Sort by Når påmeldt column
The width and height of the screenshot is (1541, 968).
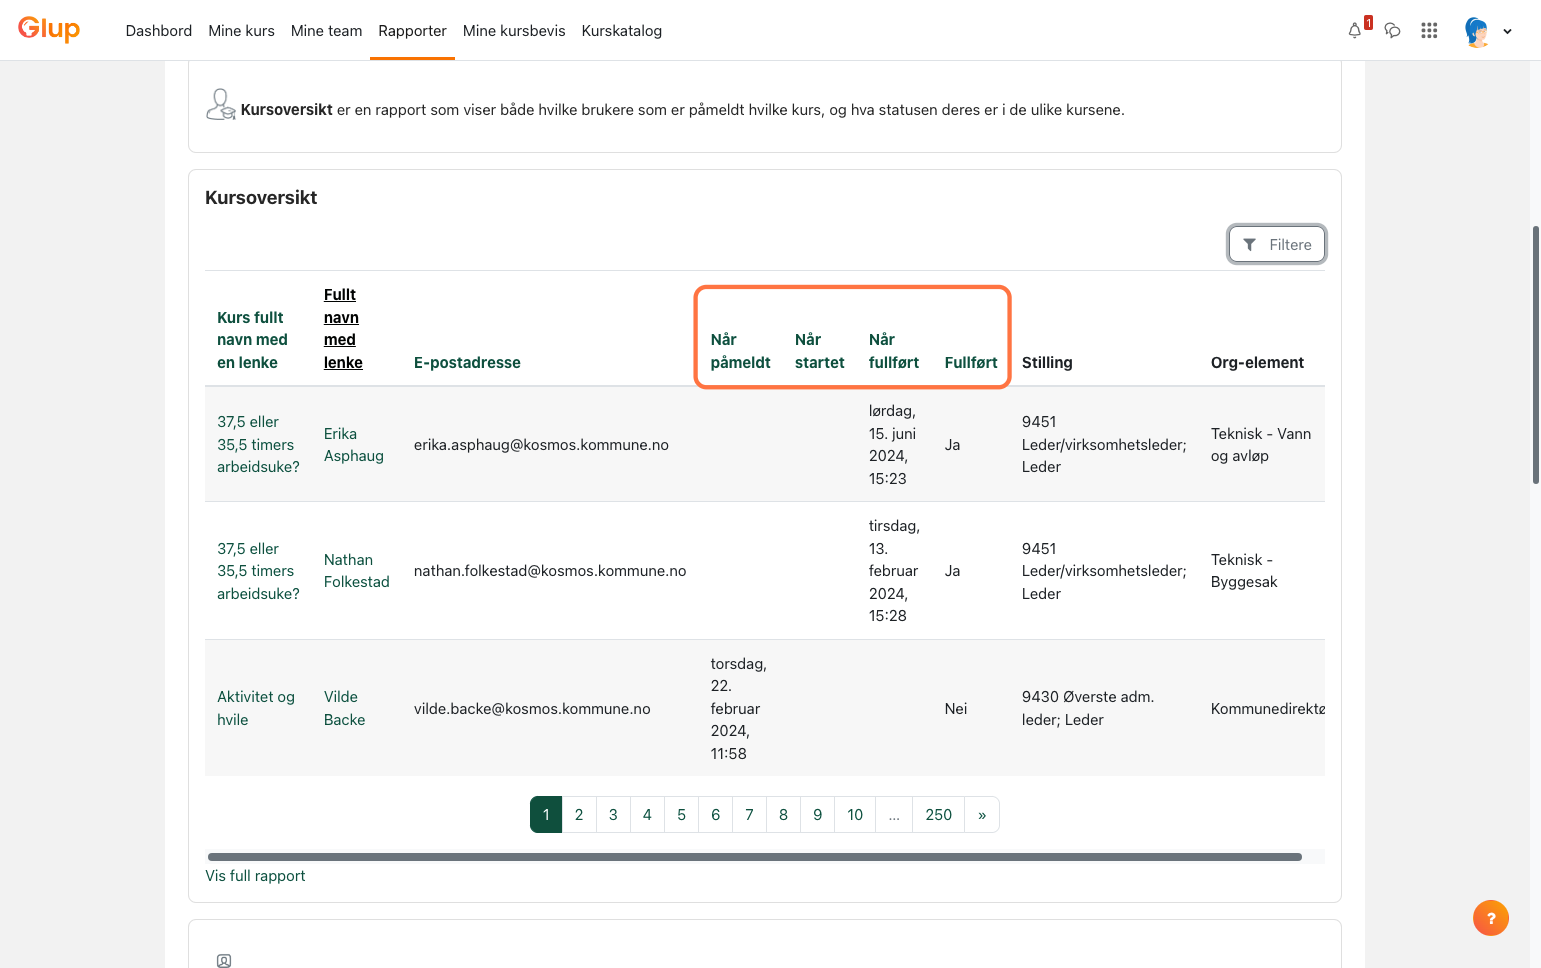pyautogui.click(x=740, y=351)
